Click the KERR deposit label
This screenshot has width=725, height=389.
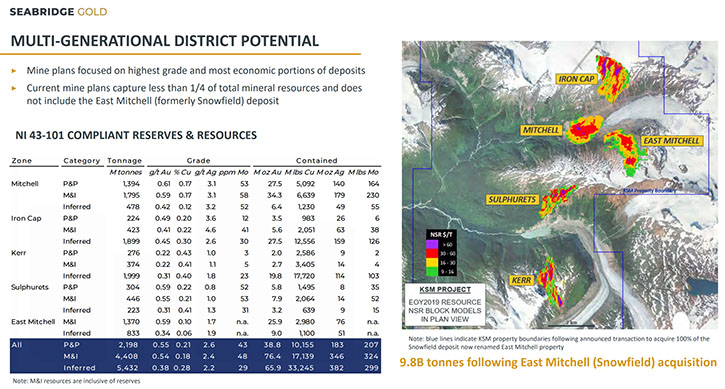pyautogui.click(x=522, y=280)
